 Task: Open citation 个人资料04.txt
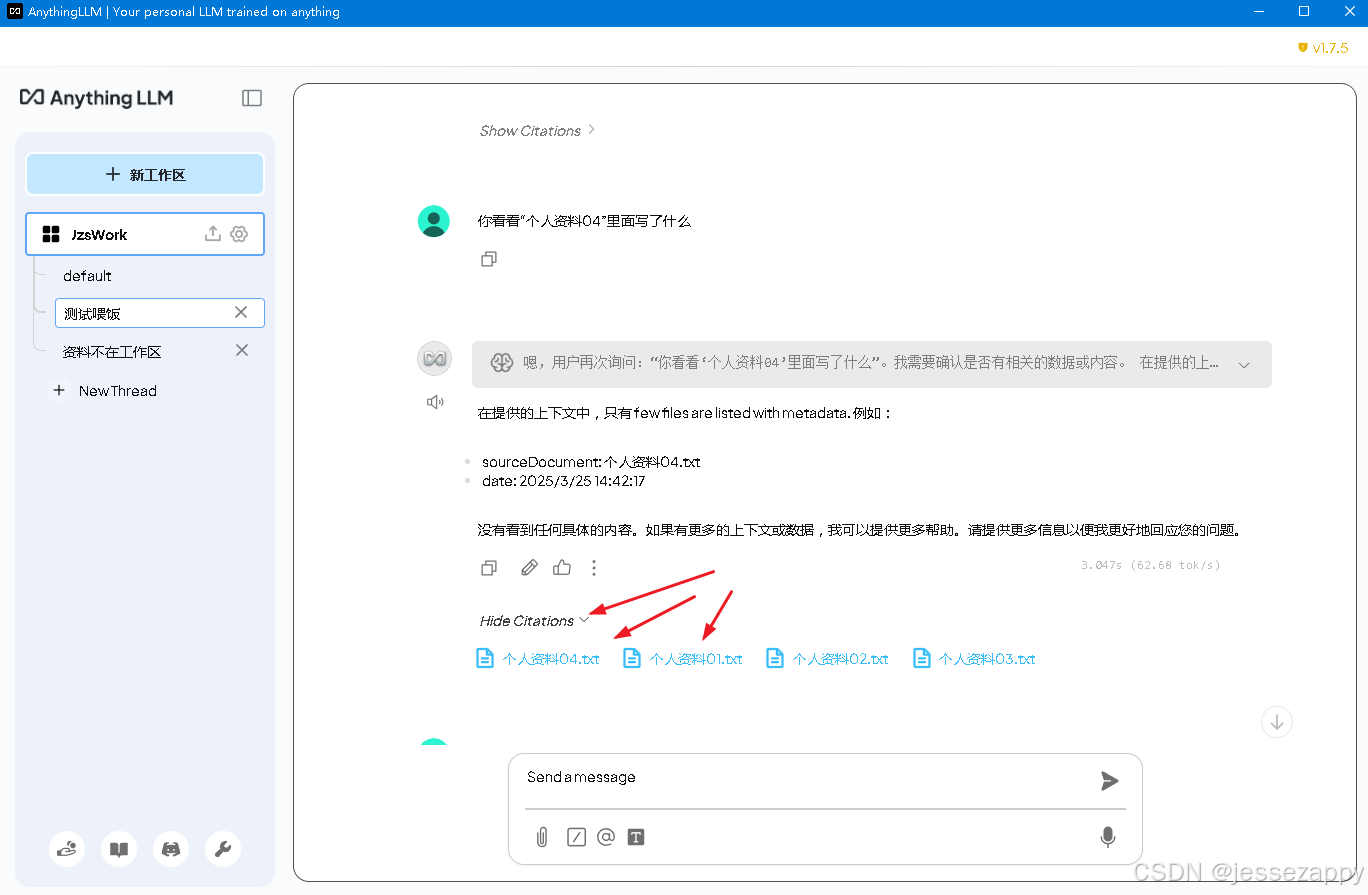coord(538,659)
